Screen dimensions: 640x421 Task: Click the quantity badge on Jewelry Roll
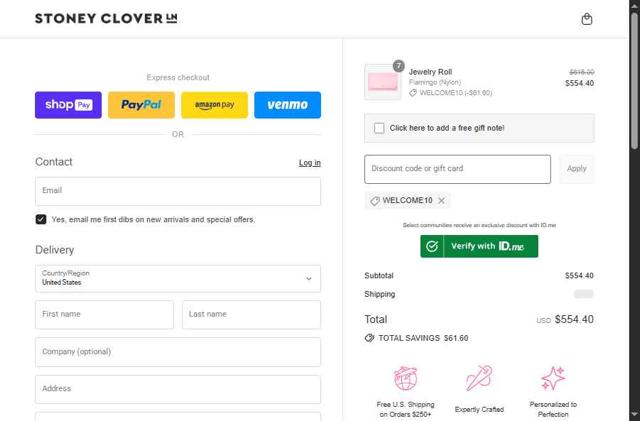[398, 65]
